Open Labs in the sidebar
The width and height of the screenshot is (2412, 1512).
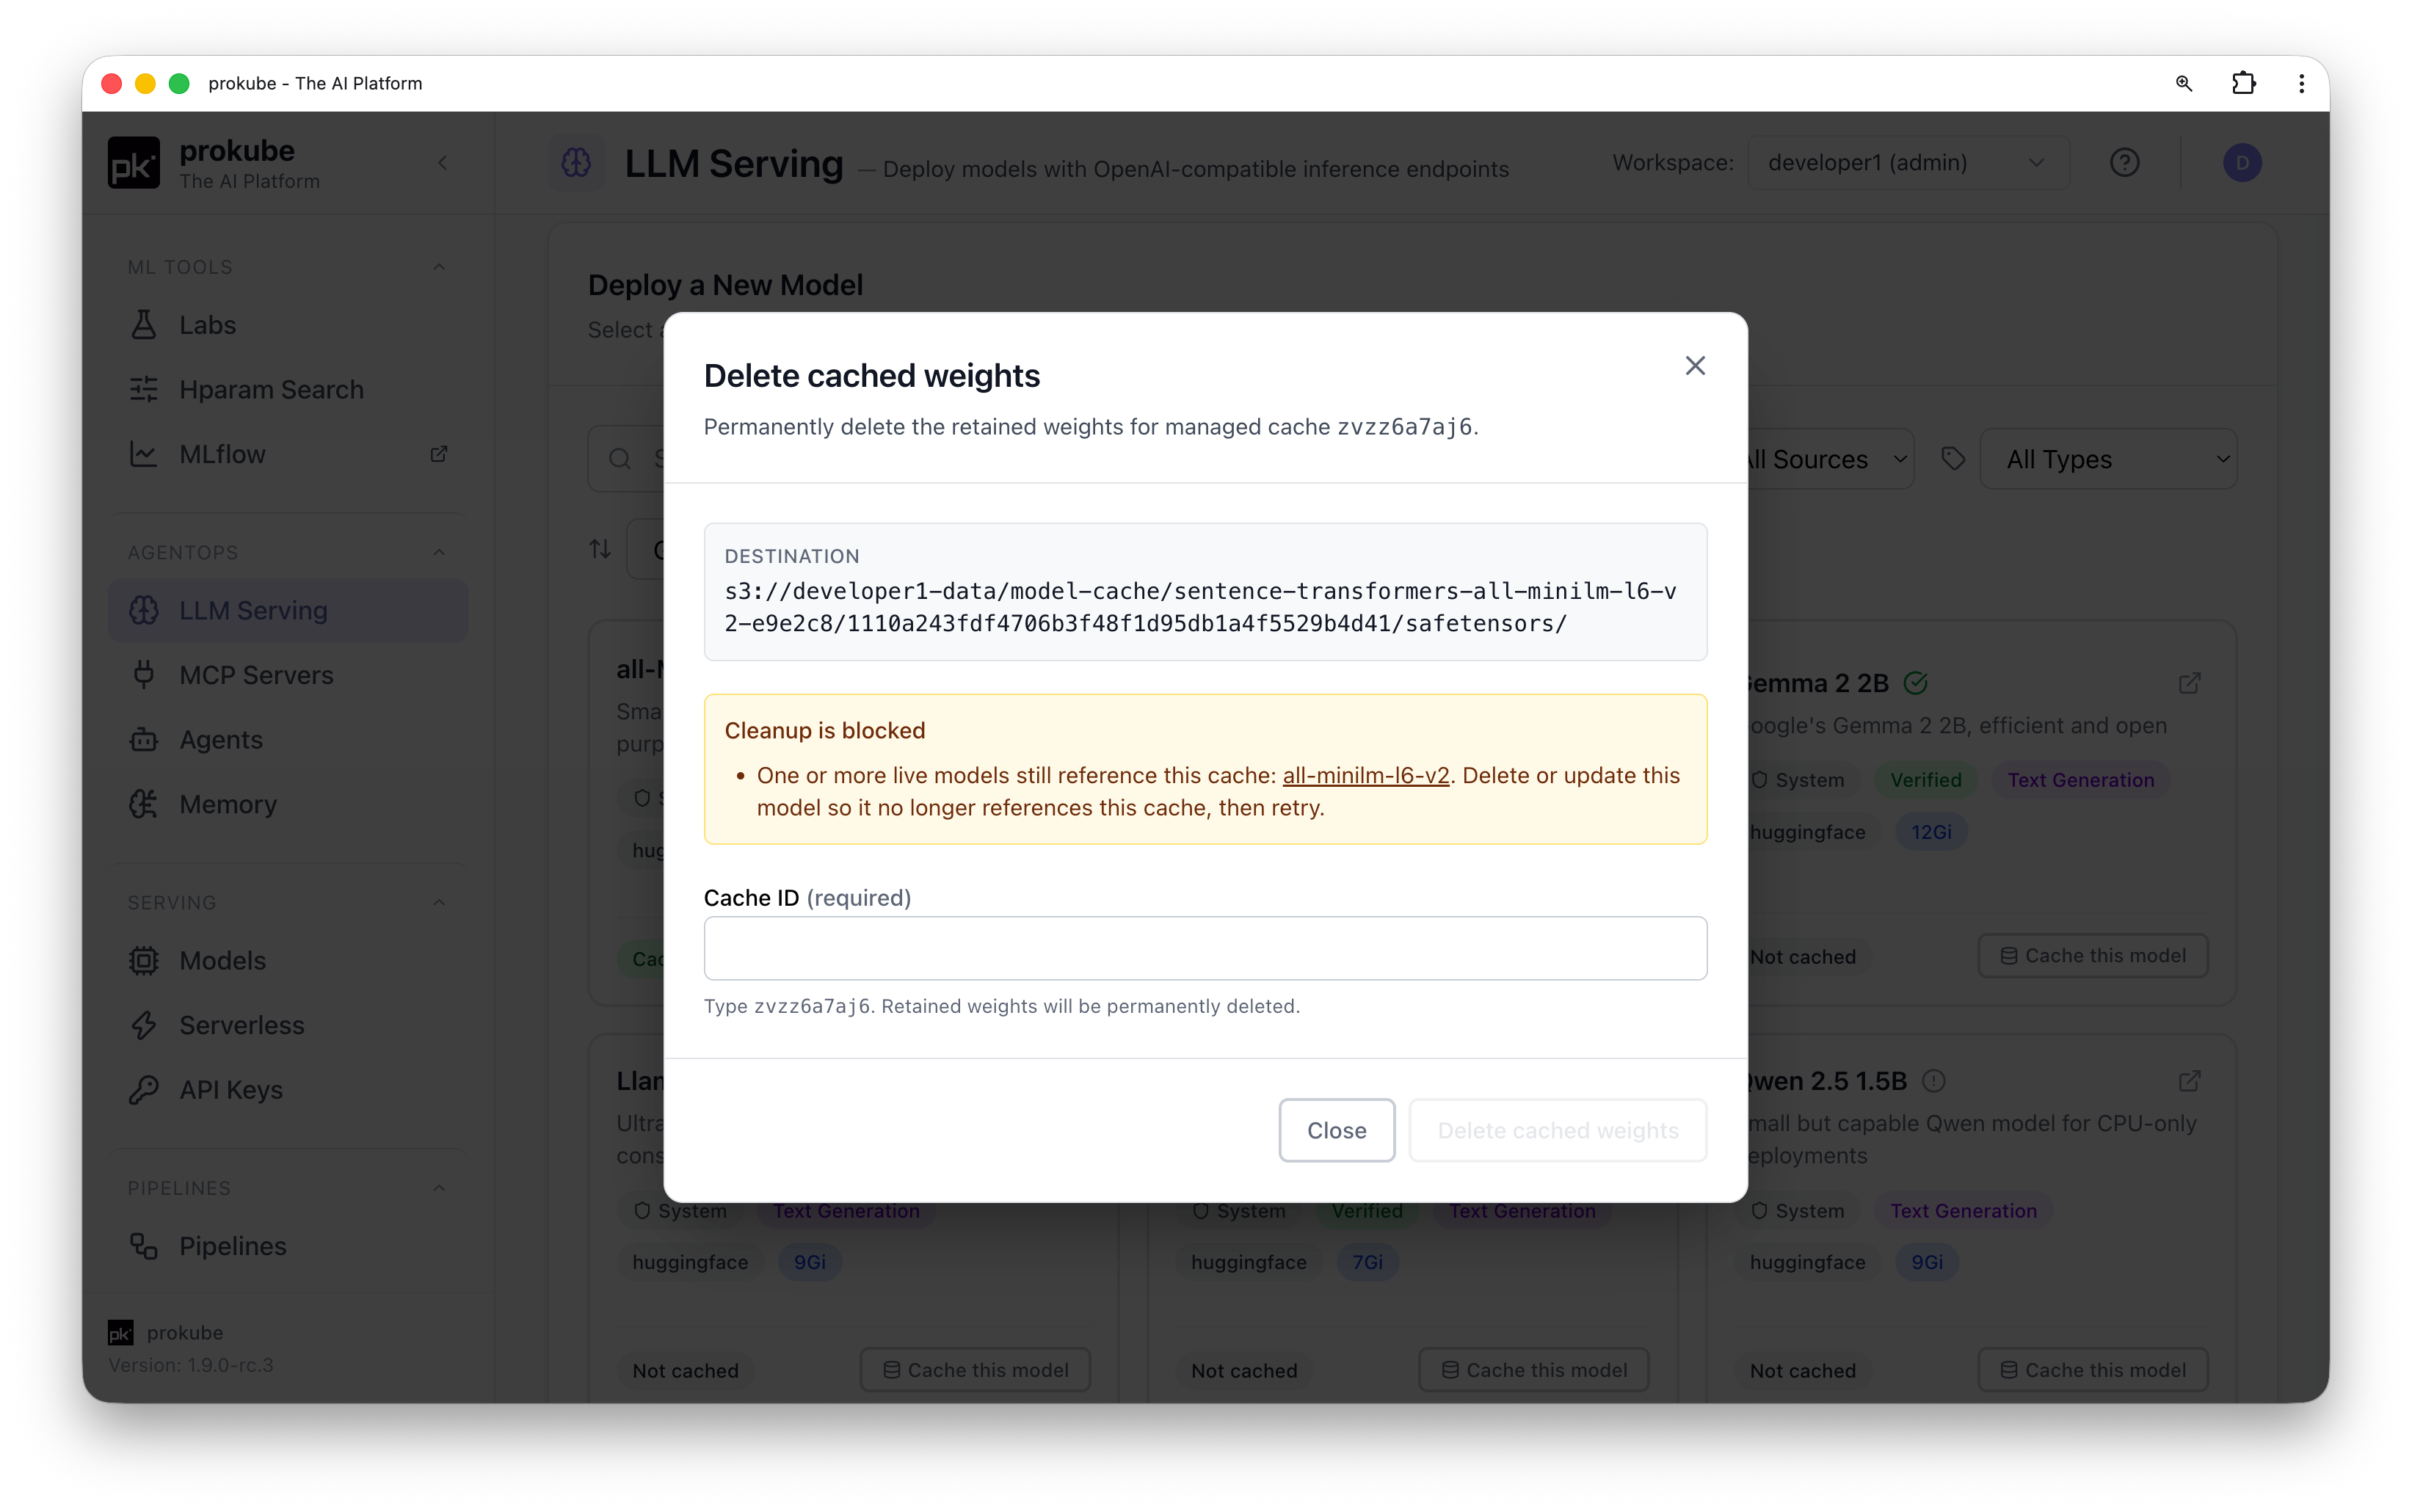287,325
